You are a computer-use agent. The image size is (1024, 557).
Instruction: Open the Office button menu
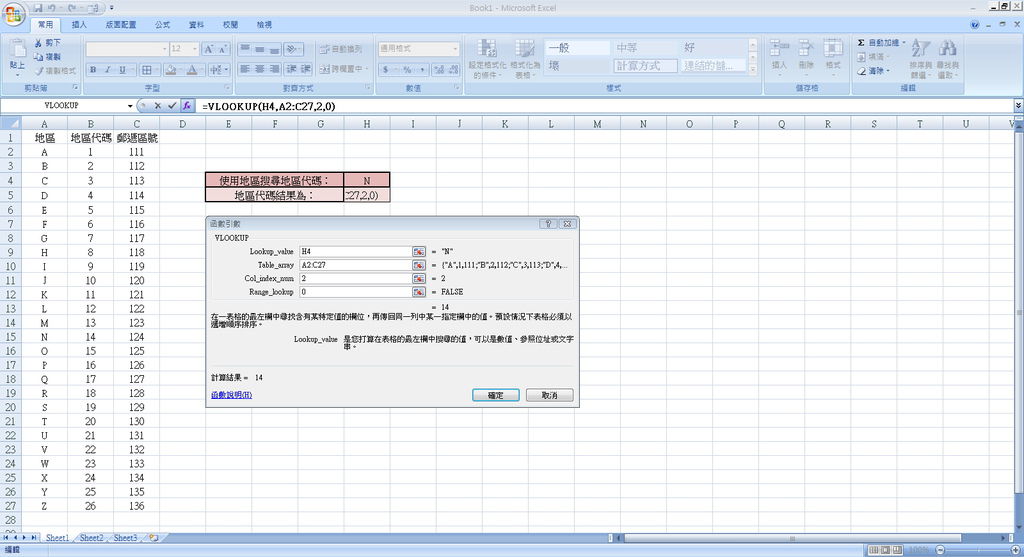point(14,14)
